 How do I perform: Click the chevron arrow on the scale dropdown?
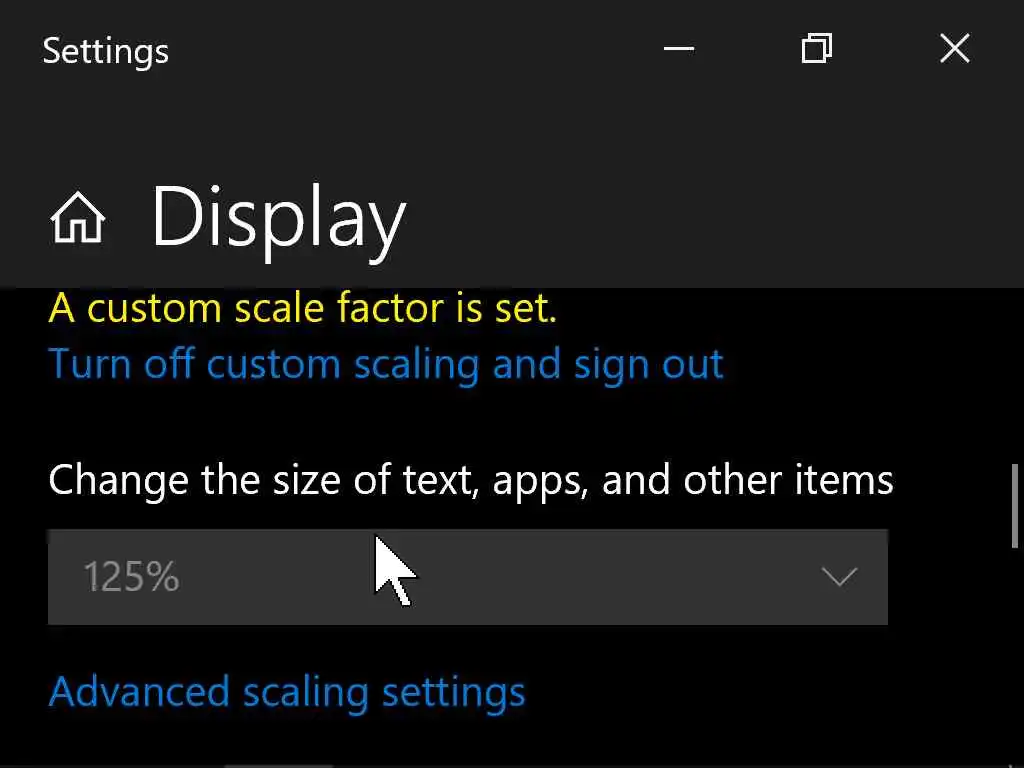click(x=838, y=577)
